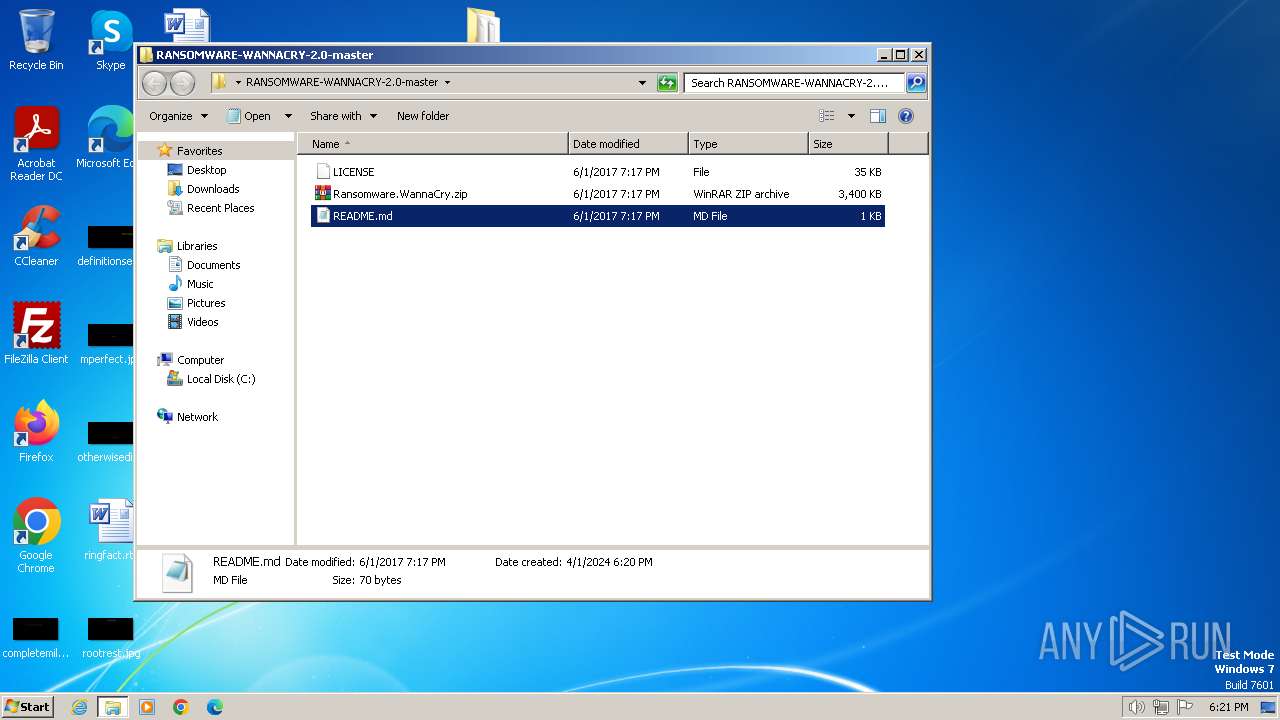Expand the Open button dropdown arrow
This screenshot has width=1280, height=720.
pos(288,116)
